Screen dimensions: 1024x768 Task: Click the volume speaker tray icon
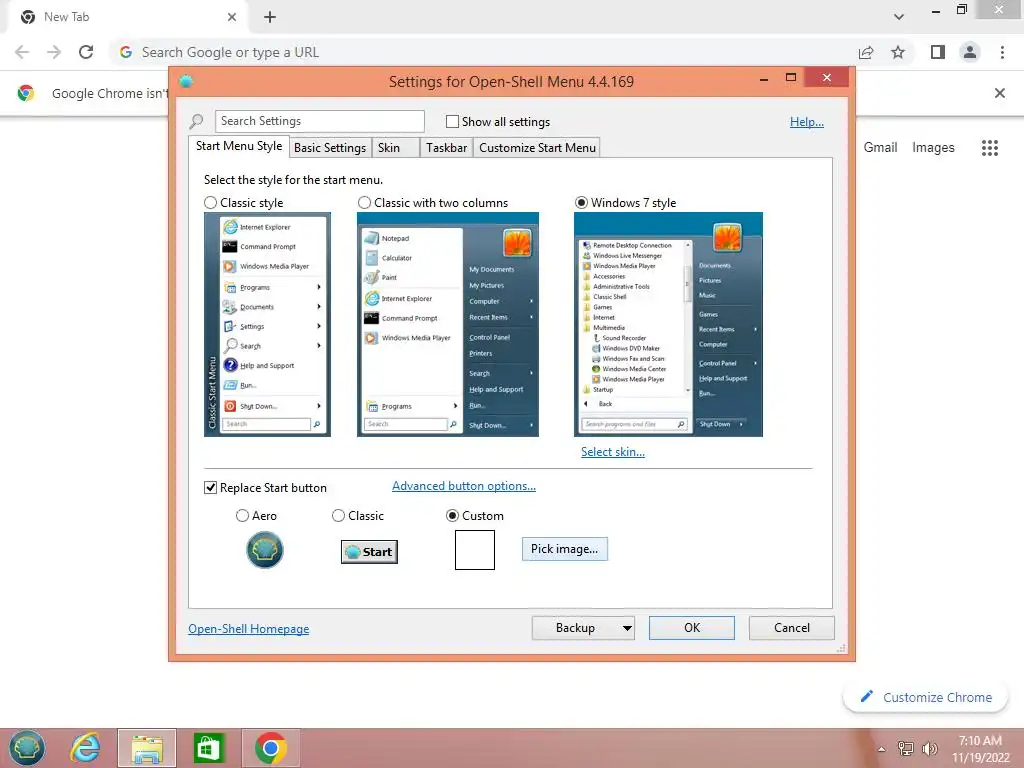[x=929, y=748]
